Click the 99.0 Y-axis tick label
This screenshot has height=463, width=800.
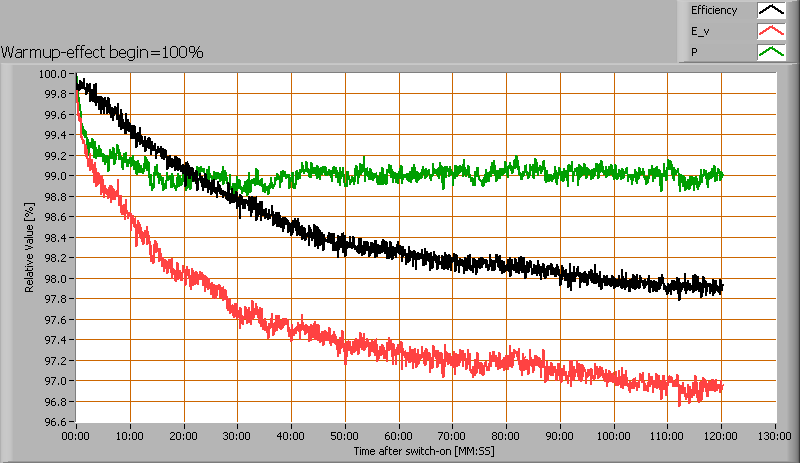click(54, 176)
